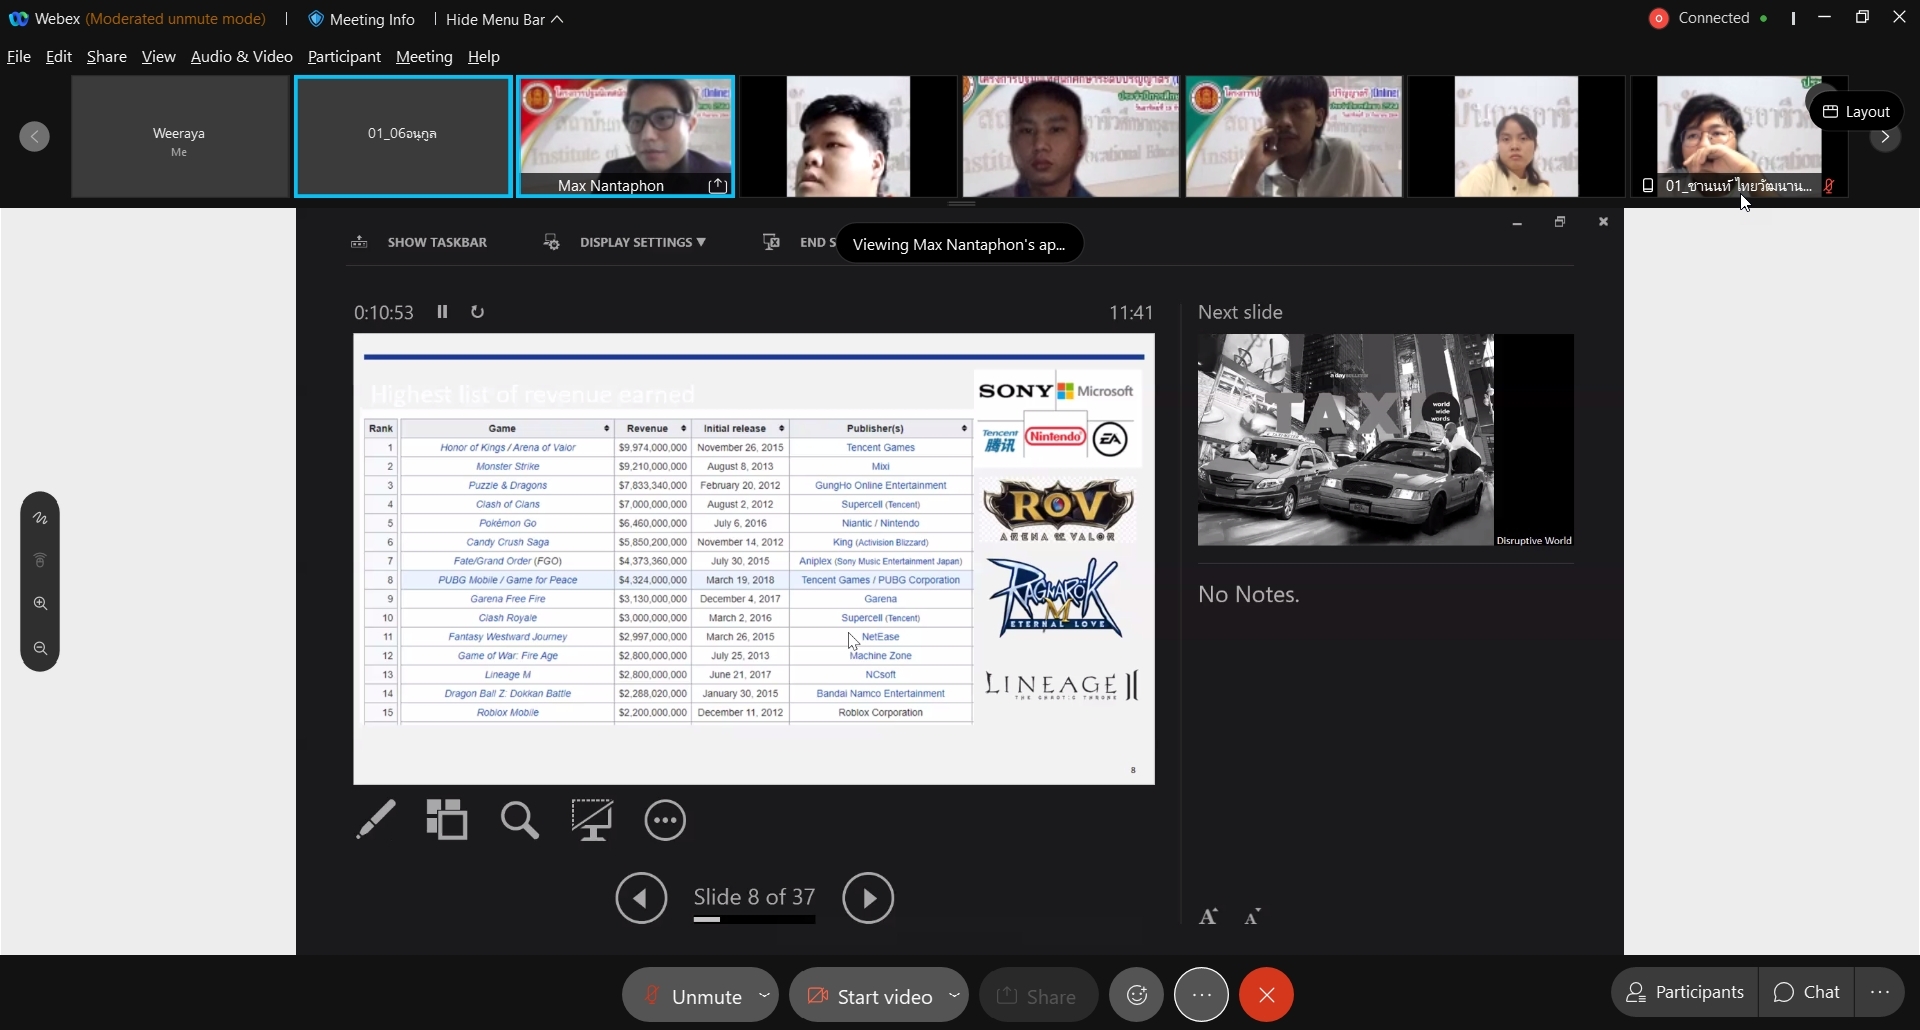Restart the presentation timer
The height and width of the screenshot is (1030, 1920).
(478, 312)
